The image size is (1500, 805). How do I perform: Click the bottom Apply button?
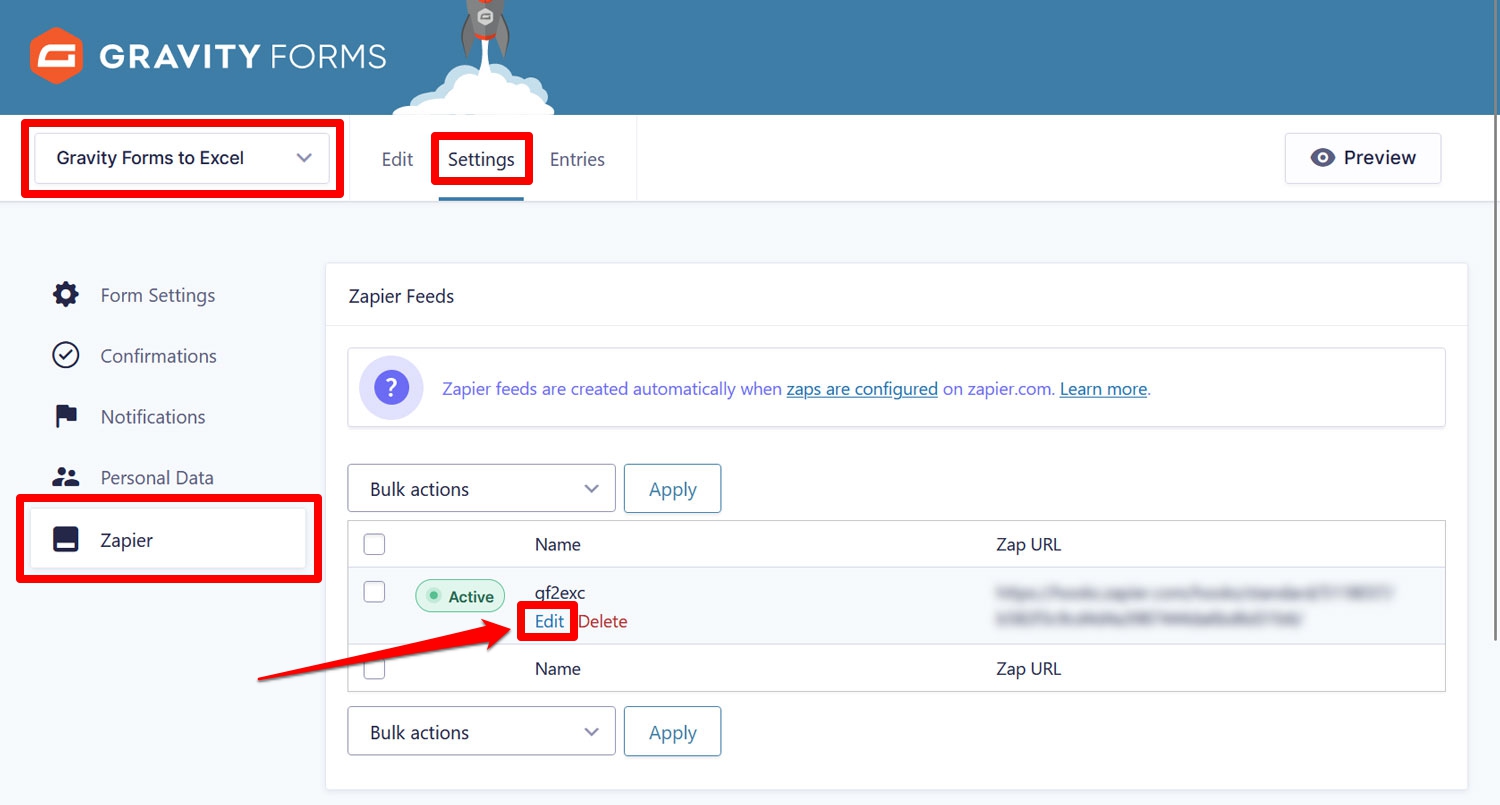click(672, 732)
